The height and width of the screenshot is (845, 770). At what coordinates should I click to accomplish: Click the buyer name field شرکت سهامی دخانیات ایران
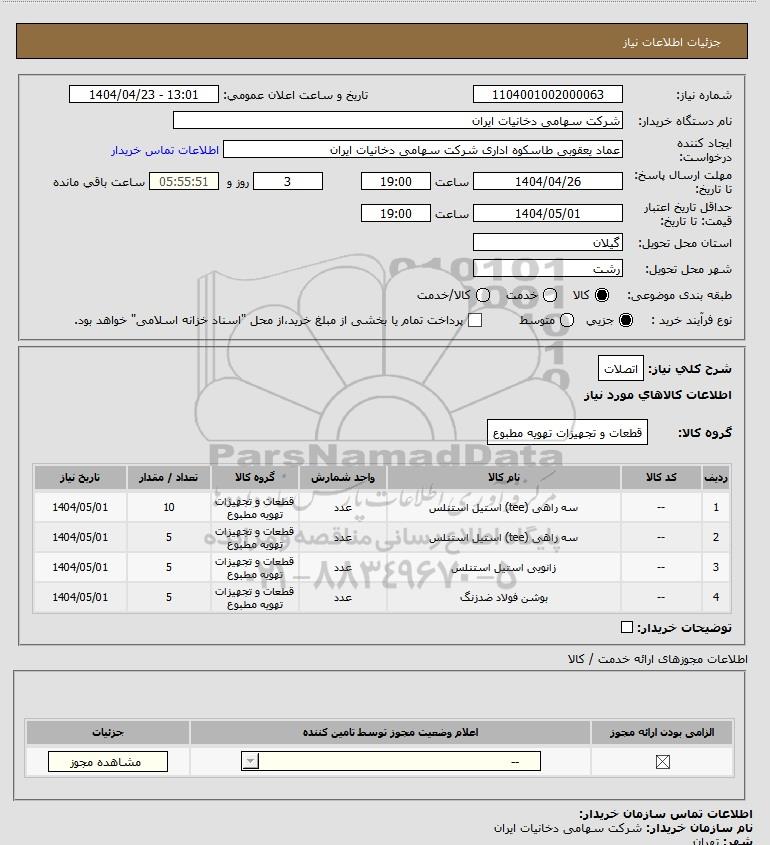[398, 121]
